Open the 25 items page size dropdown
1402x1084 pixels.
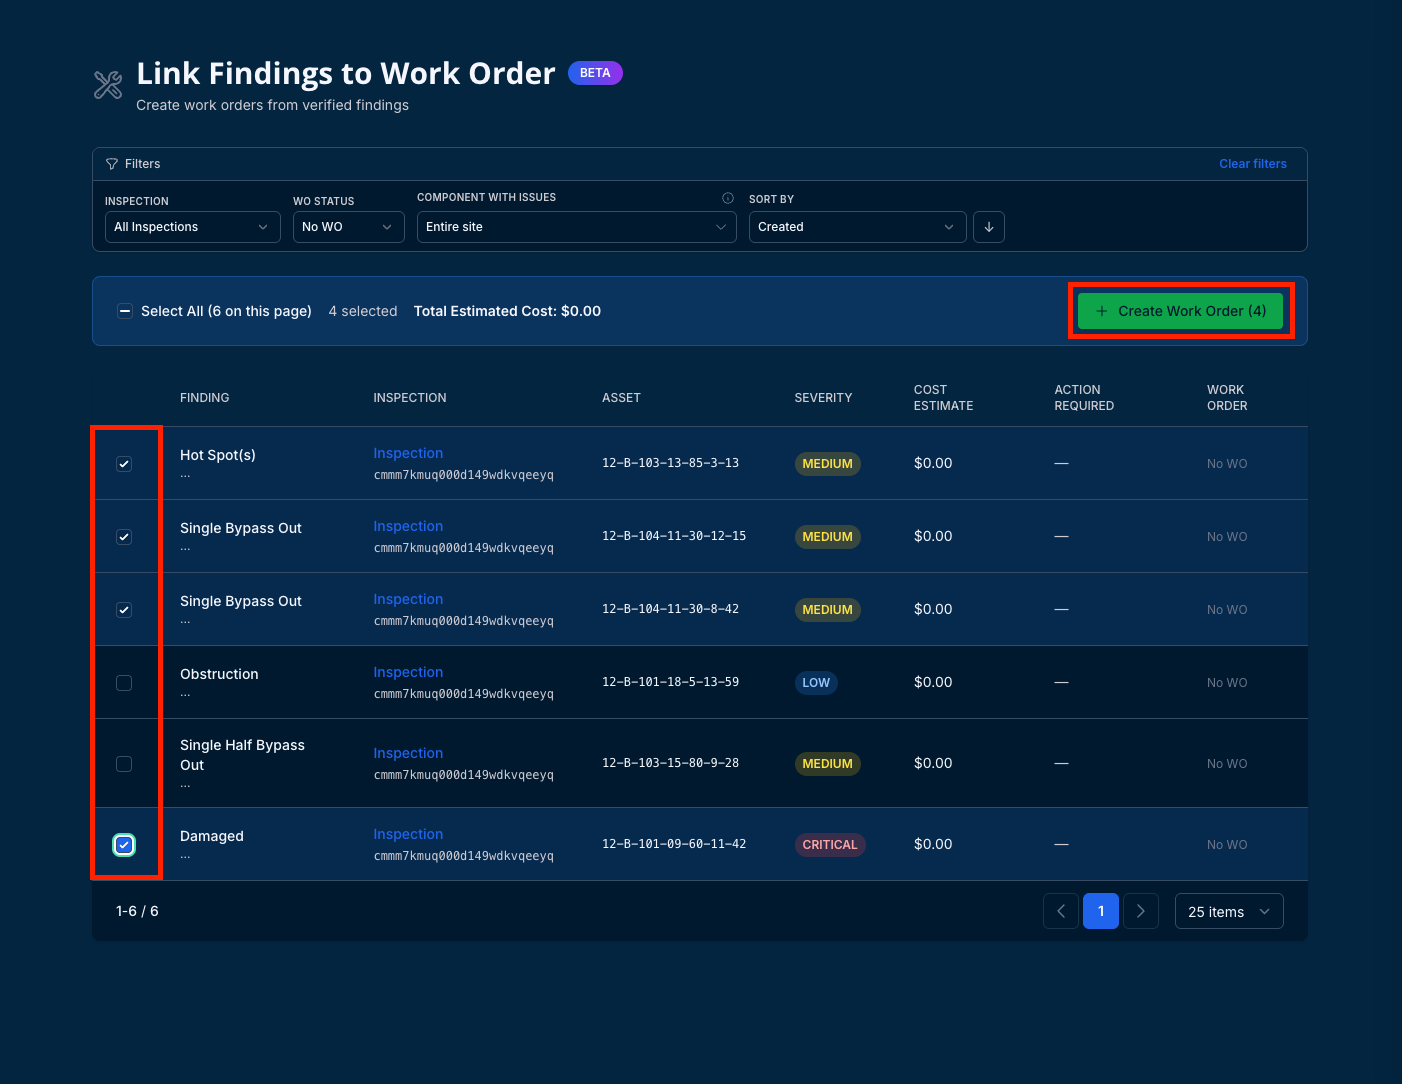1229,911
